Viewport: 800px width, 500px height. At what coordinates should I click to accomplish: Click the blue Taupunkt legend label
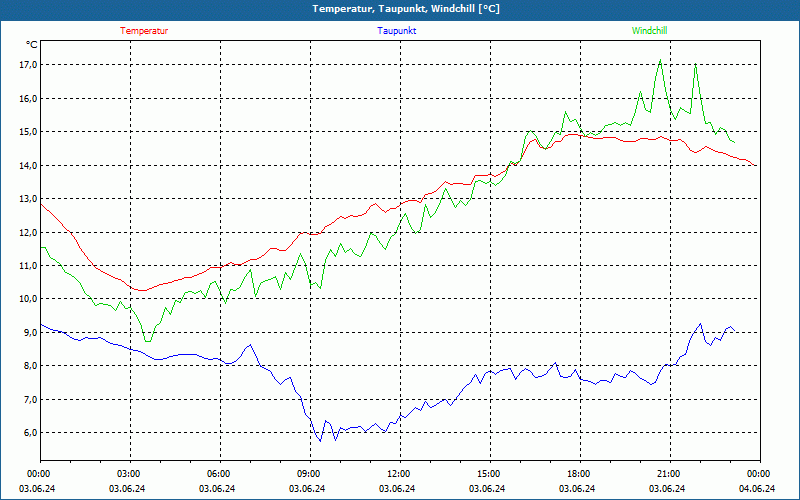396,31
